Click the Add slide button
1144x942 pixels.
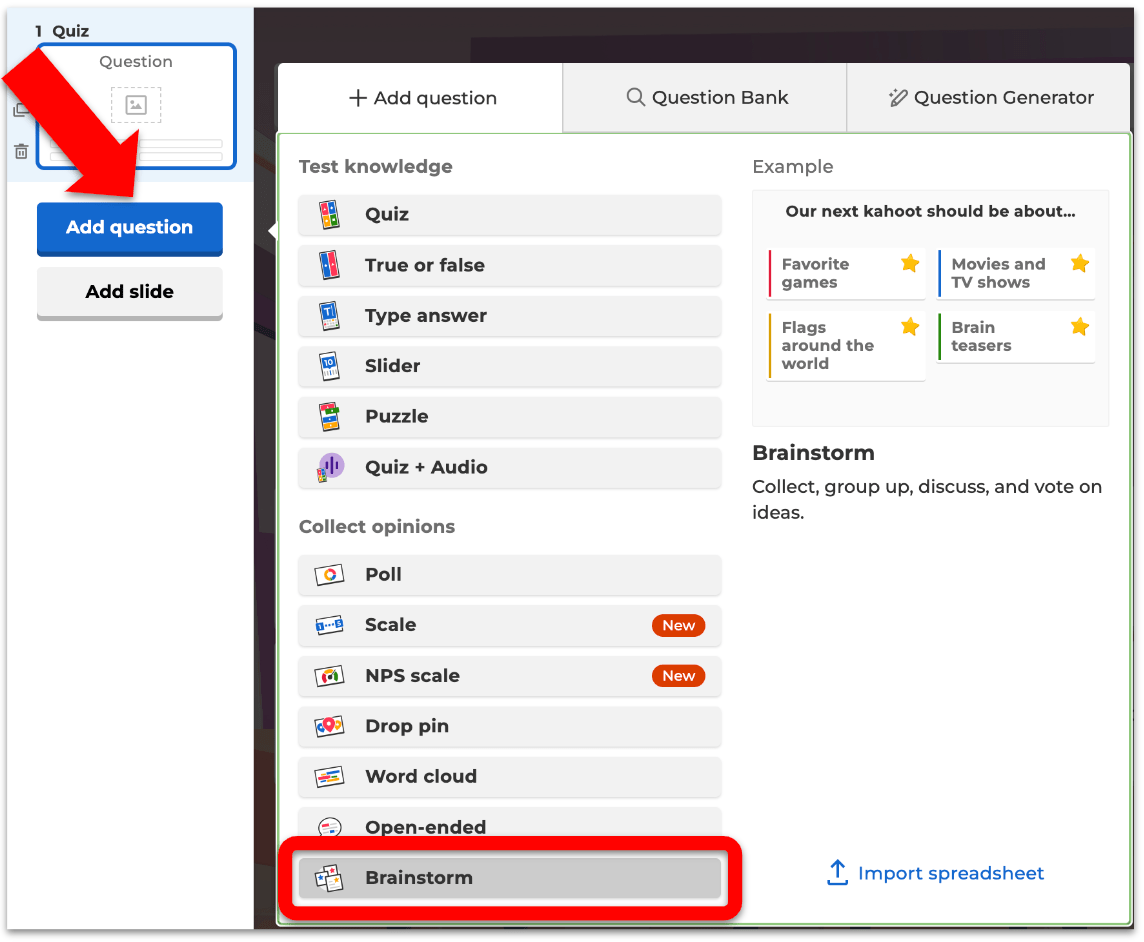pyautogui.click(x=130, y=293)
